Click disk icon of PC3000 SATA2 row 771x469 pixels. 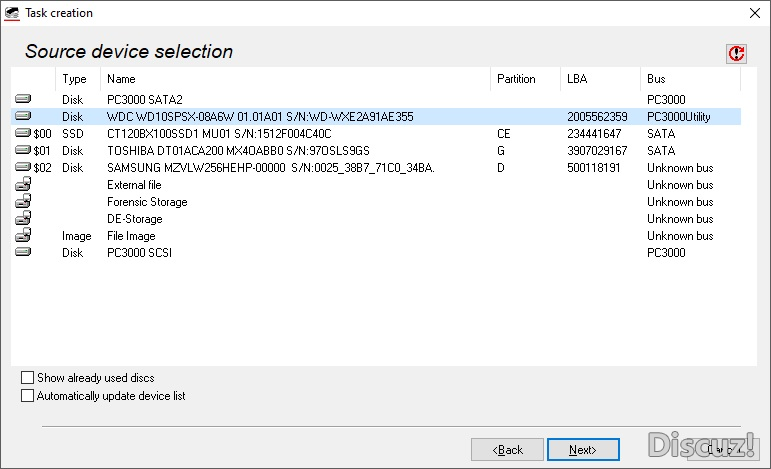[x=23, y=99]
